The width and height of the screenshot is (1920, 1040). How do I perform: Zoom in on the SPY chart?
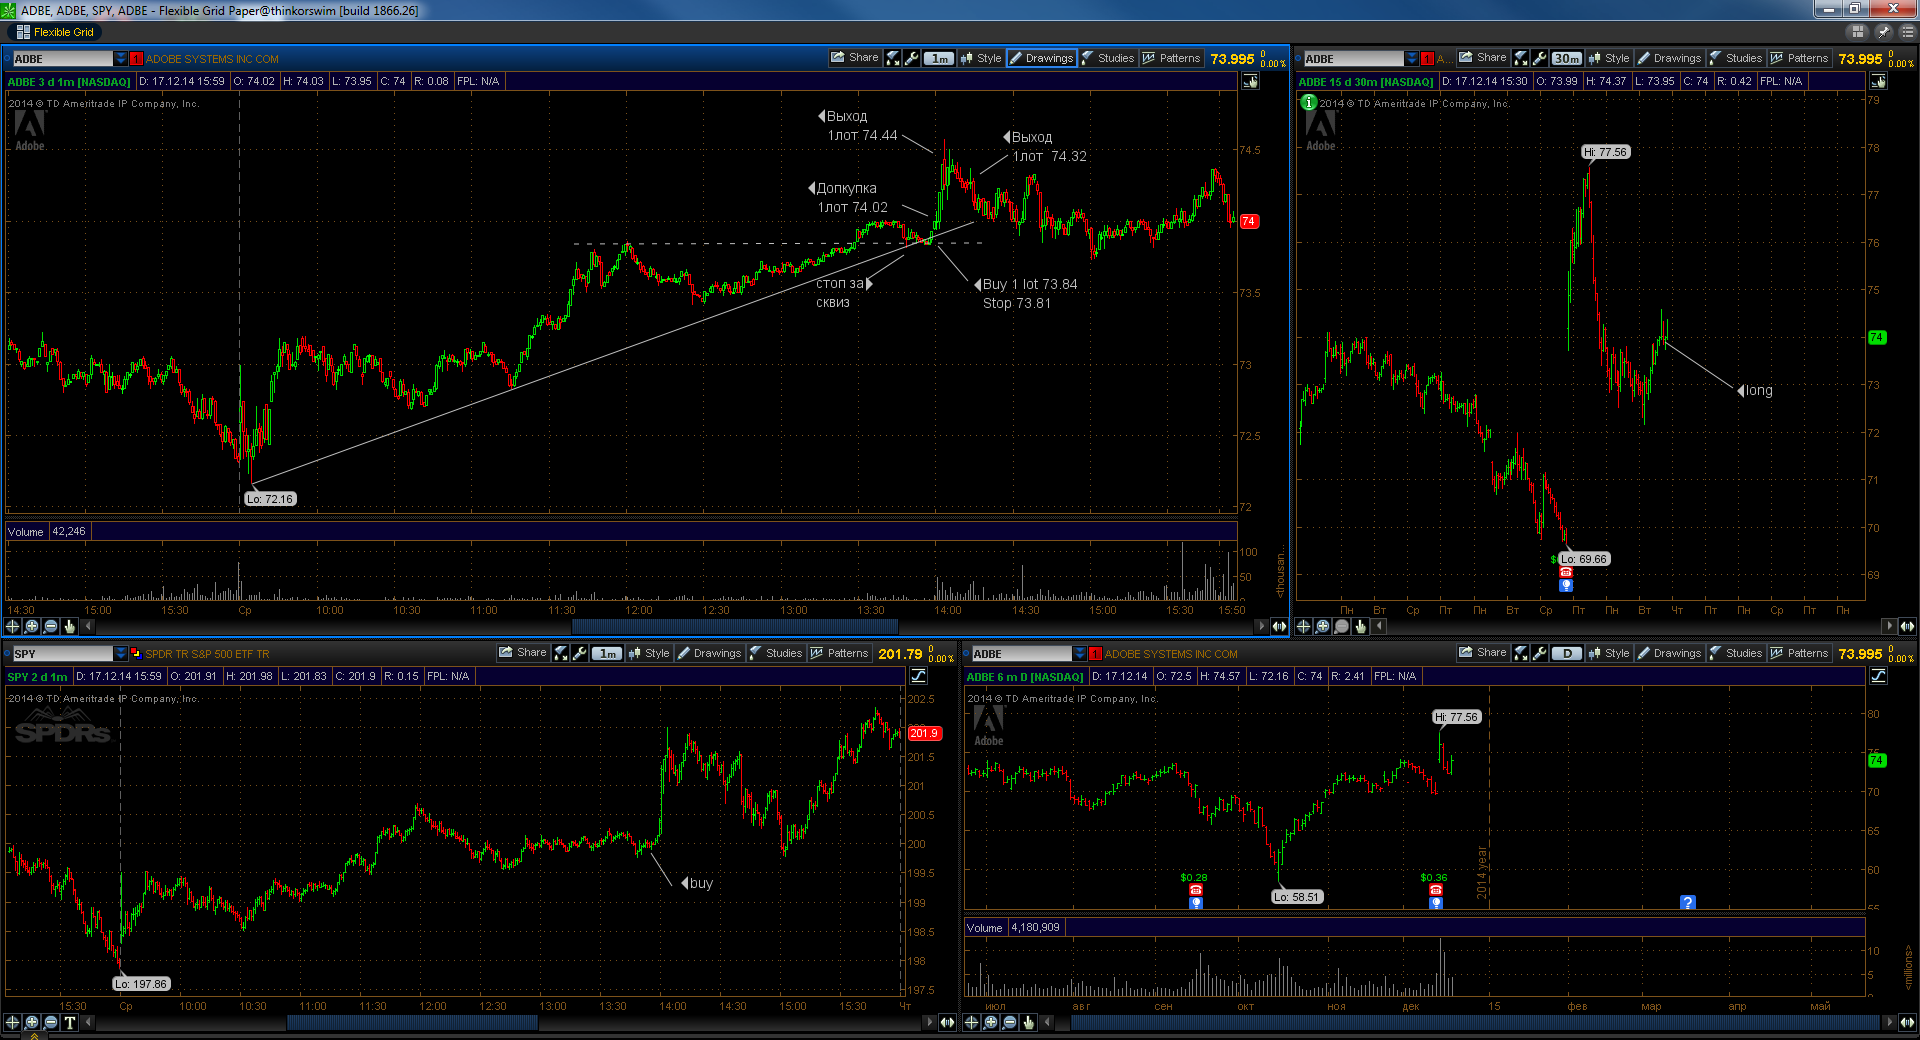(32, 1022)
